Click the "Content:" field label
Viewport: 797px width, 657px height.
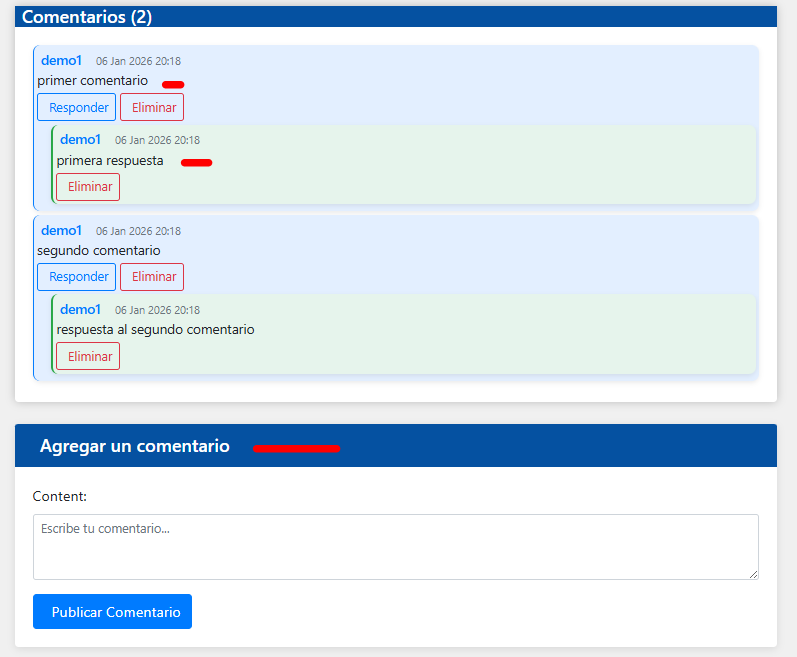60,496
